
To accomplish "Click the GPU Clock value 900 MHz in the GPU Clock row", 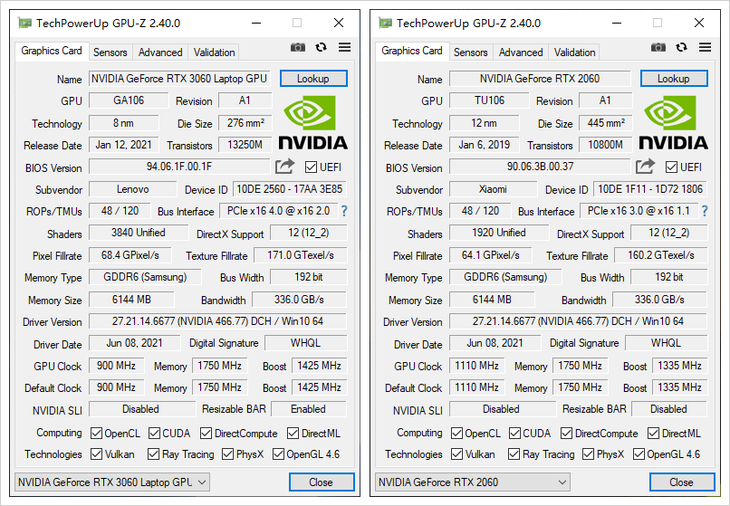I will (x=116, y=366).
